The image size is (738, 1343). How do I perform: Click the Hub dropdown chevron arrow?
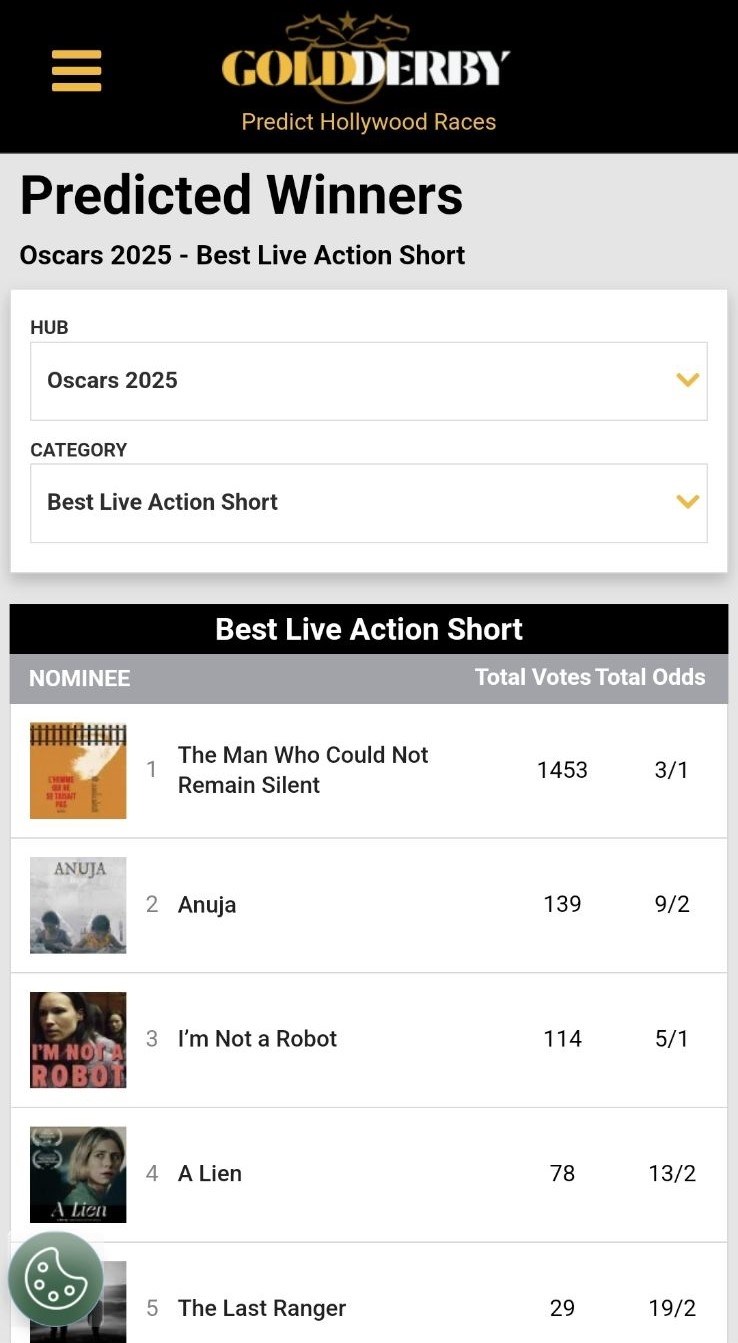pyautogui.click(x=687, y=380)
